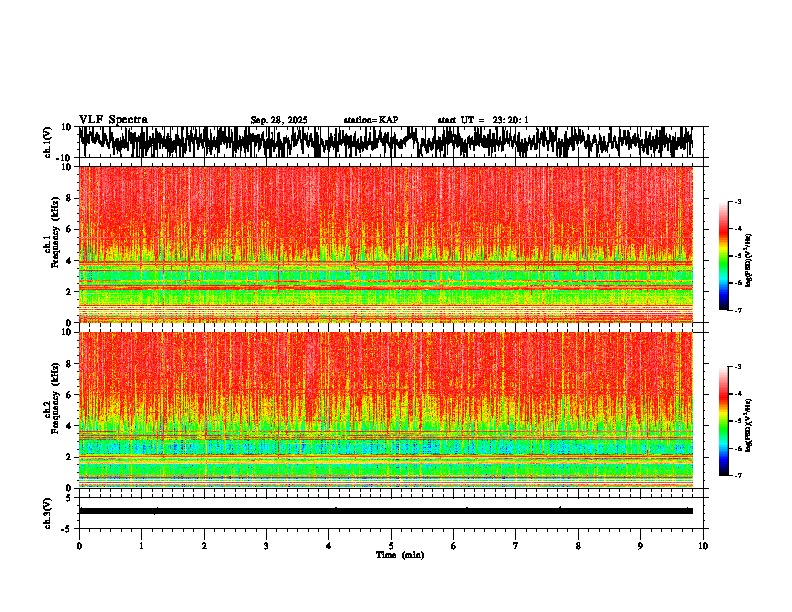
Task: Click time-axis tick label "1"
Action: [x=141, y=546]
